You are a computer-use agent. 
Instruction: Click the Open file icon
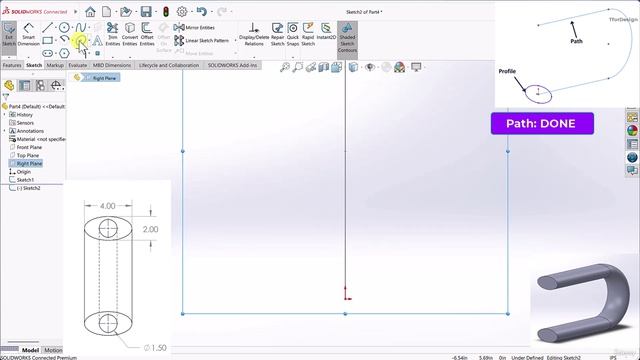coord(125,12)
